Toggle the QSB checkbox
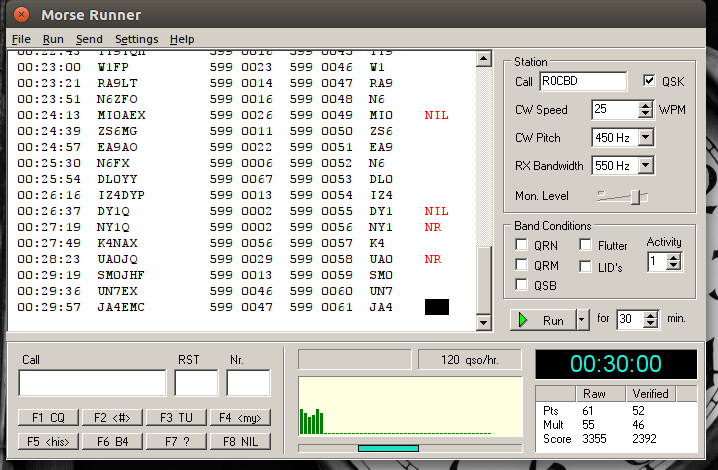Screen dimensions: 718x470 522,285
